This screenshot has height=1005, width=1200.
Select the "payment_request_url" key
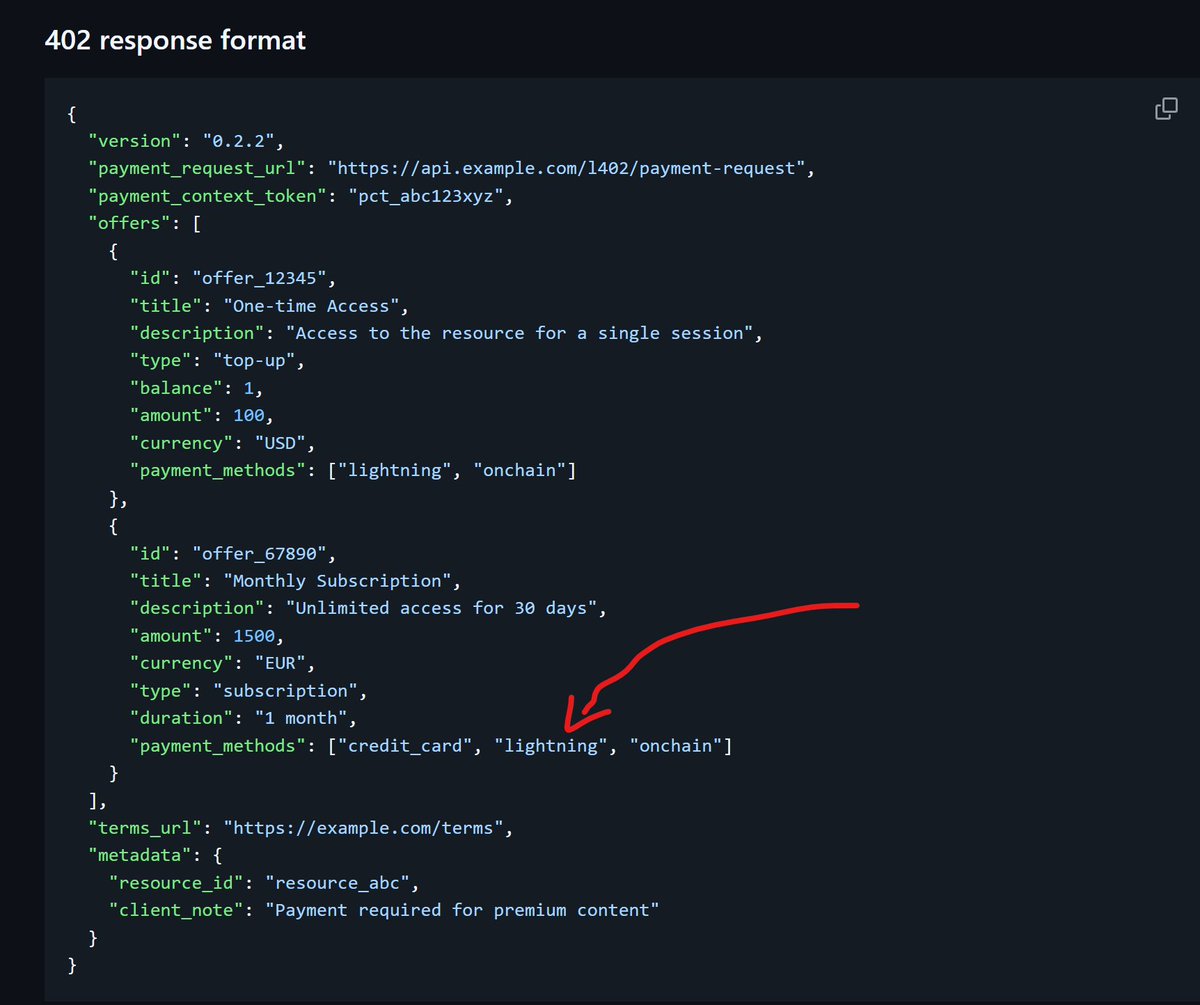click(198, 168)
